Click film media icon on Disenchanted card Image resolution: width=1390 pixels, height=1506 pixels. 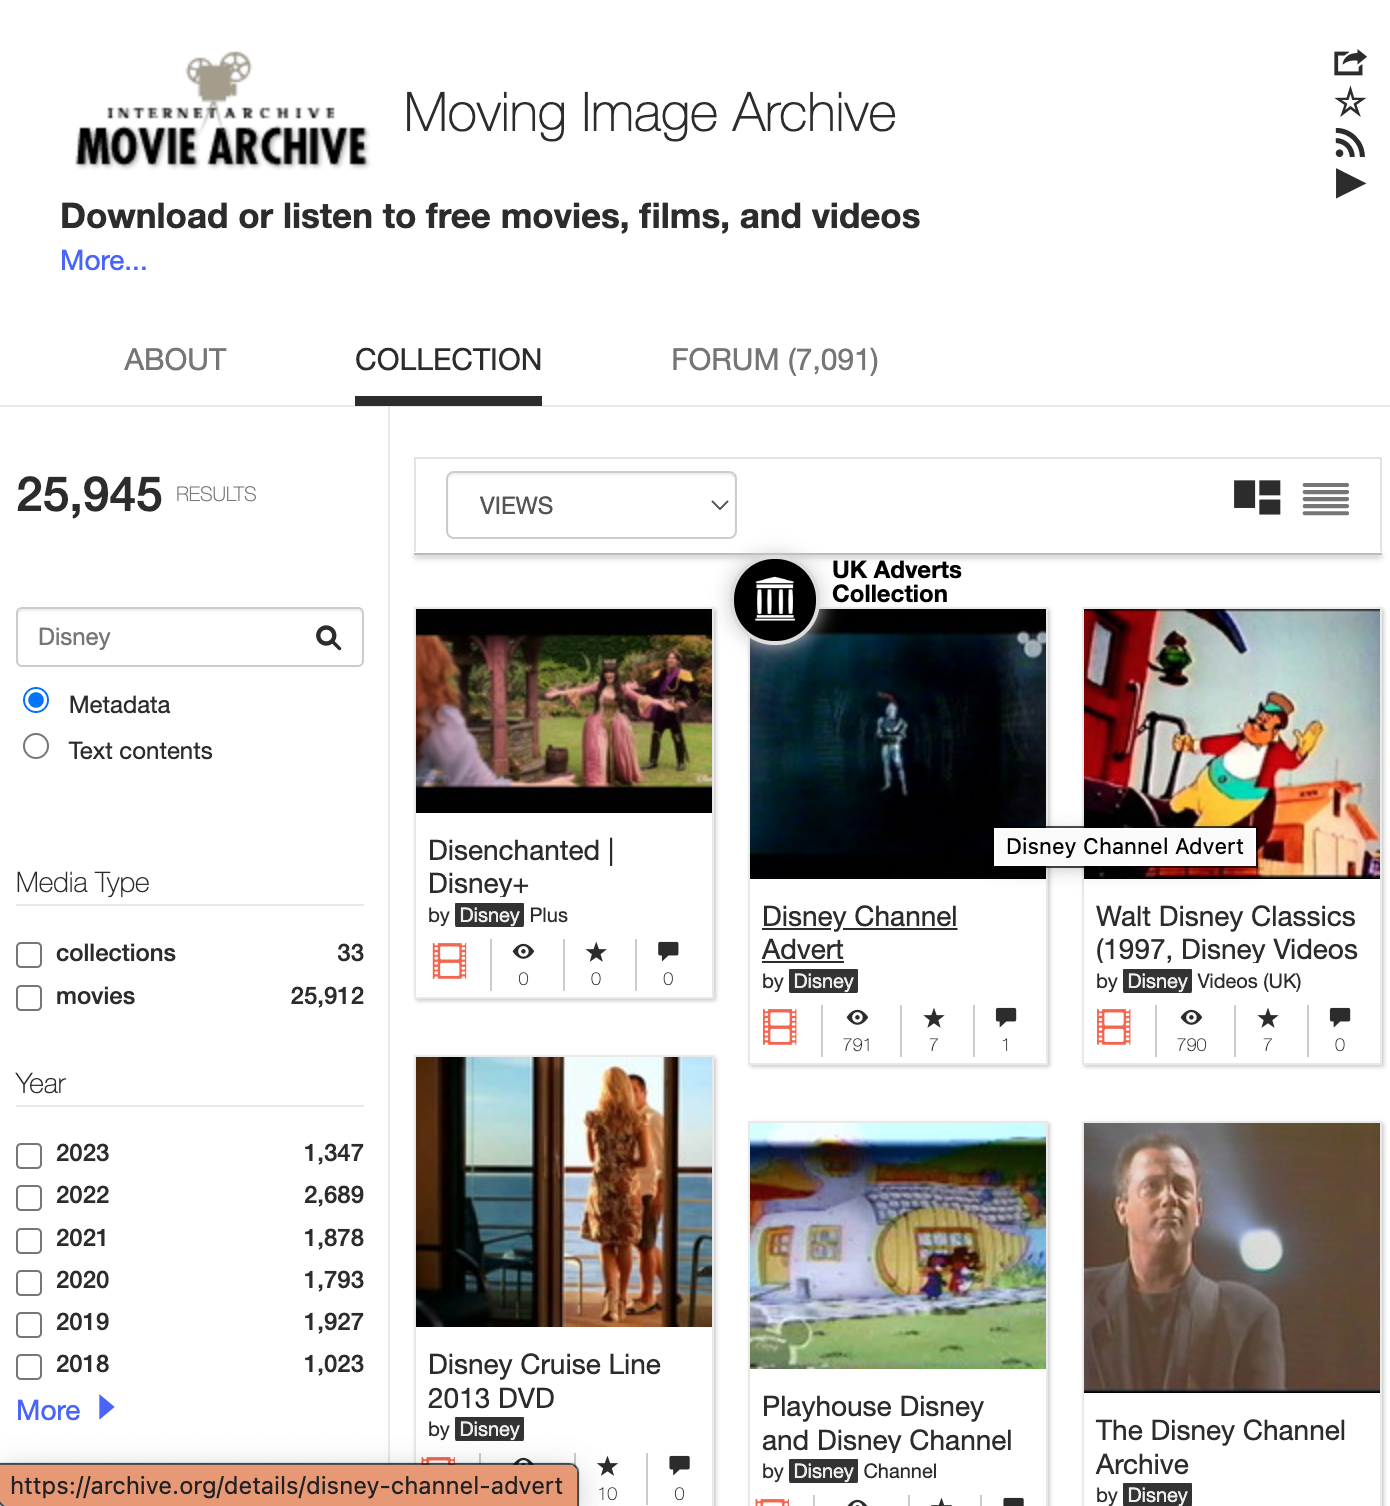[x=450, y=961]
